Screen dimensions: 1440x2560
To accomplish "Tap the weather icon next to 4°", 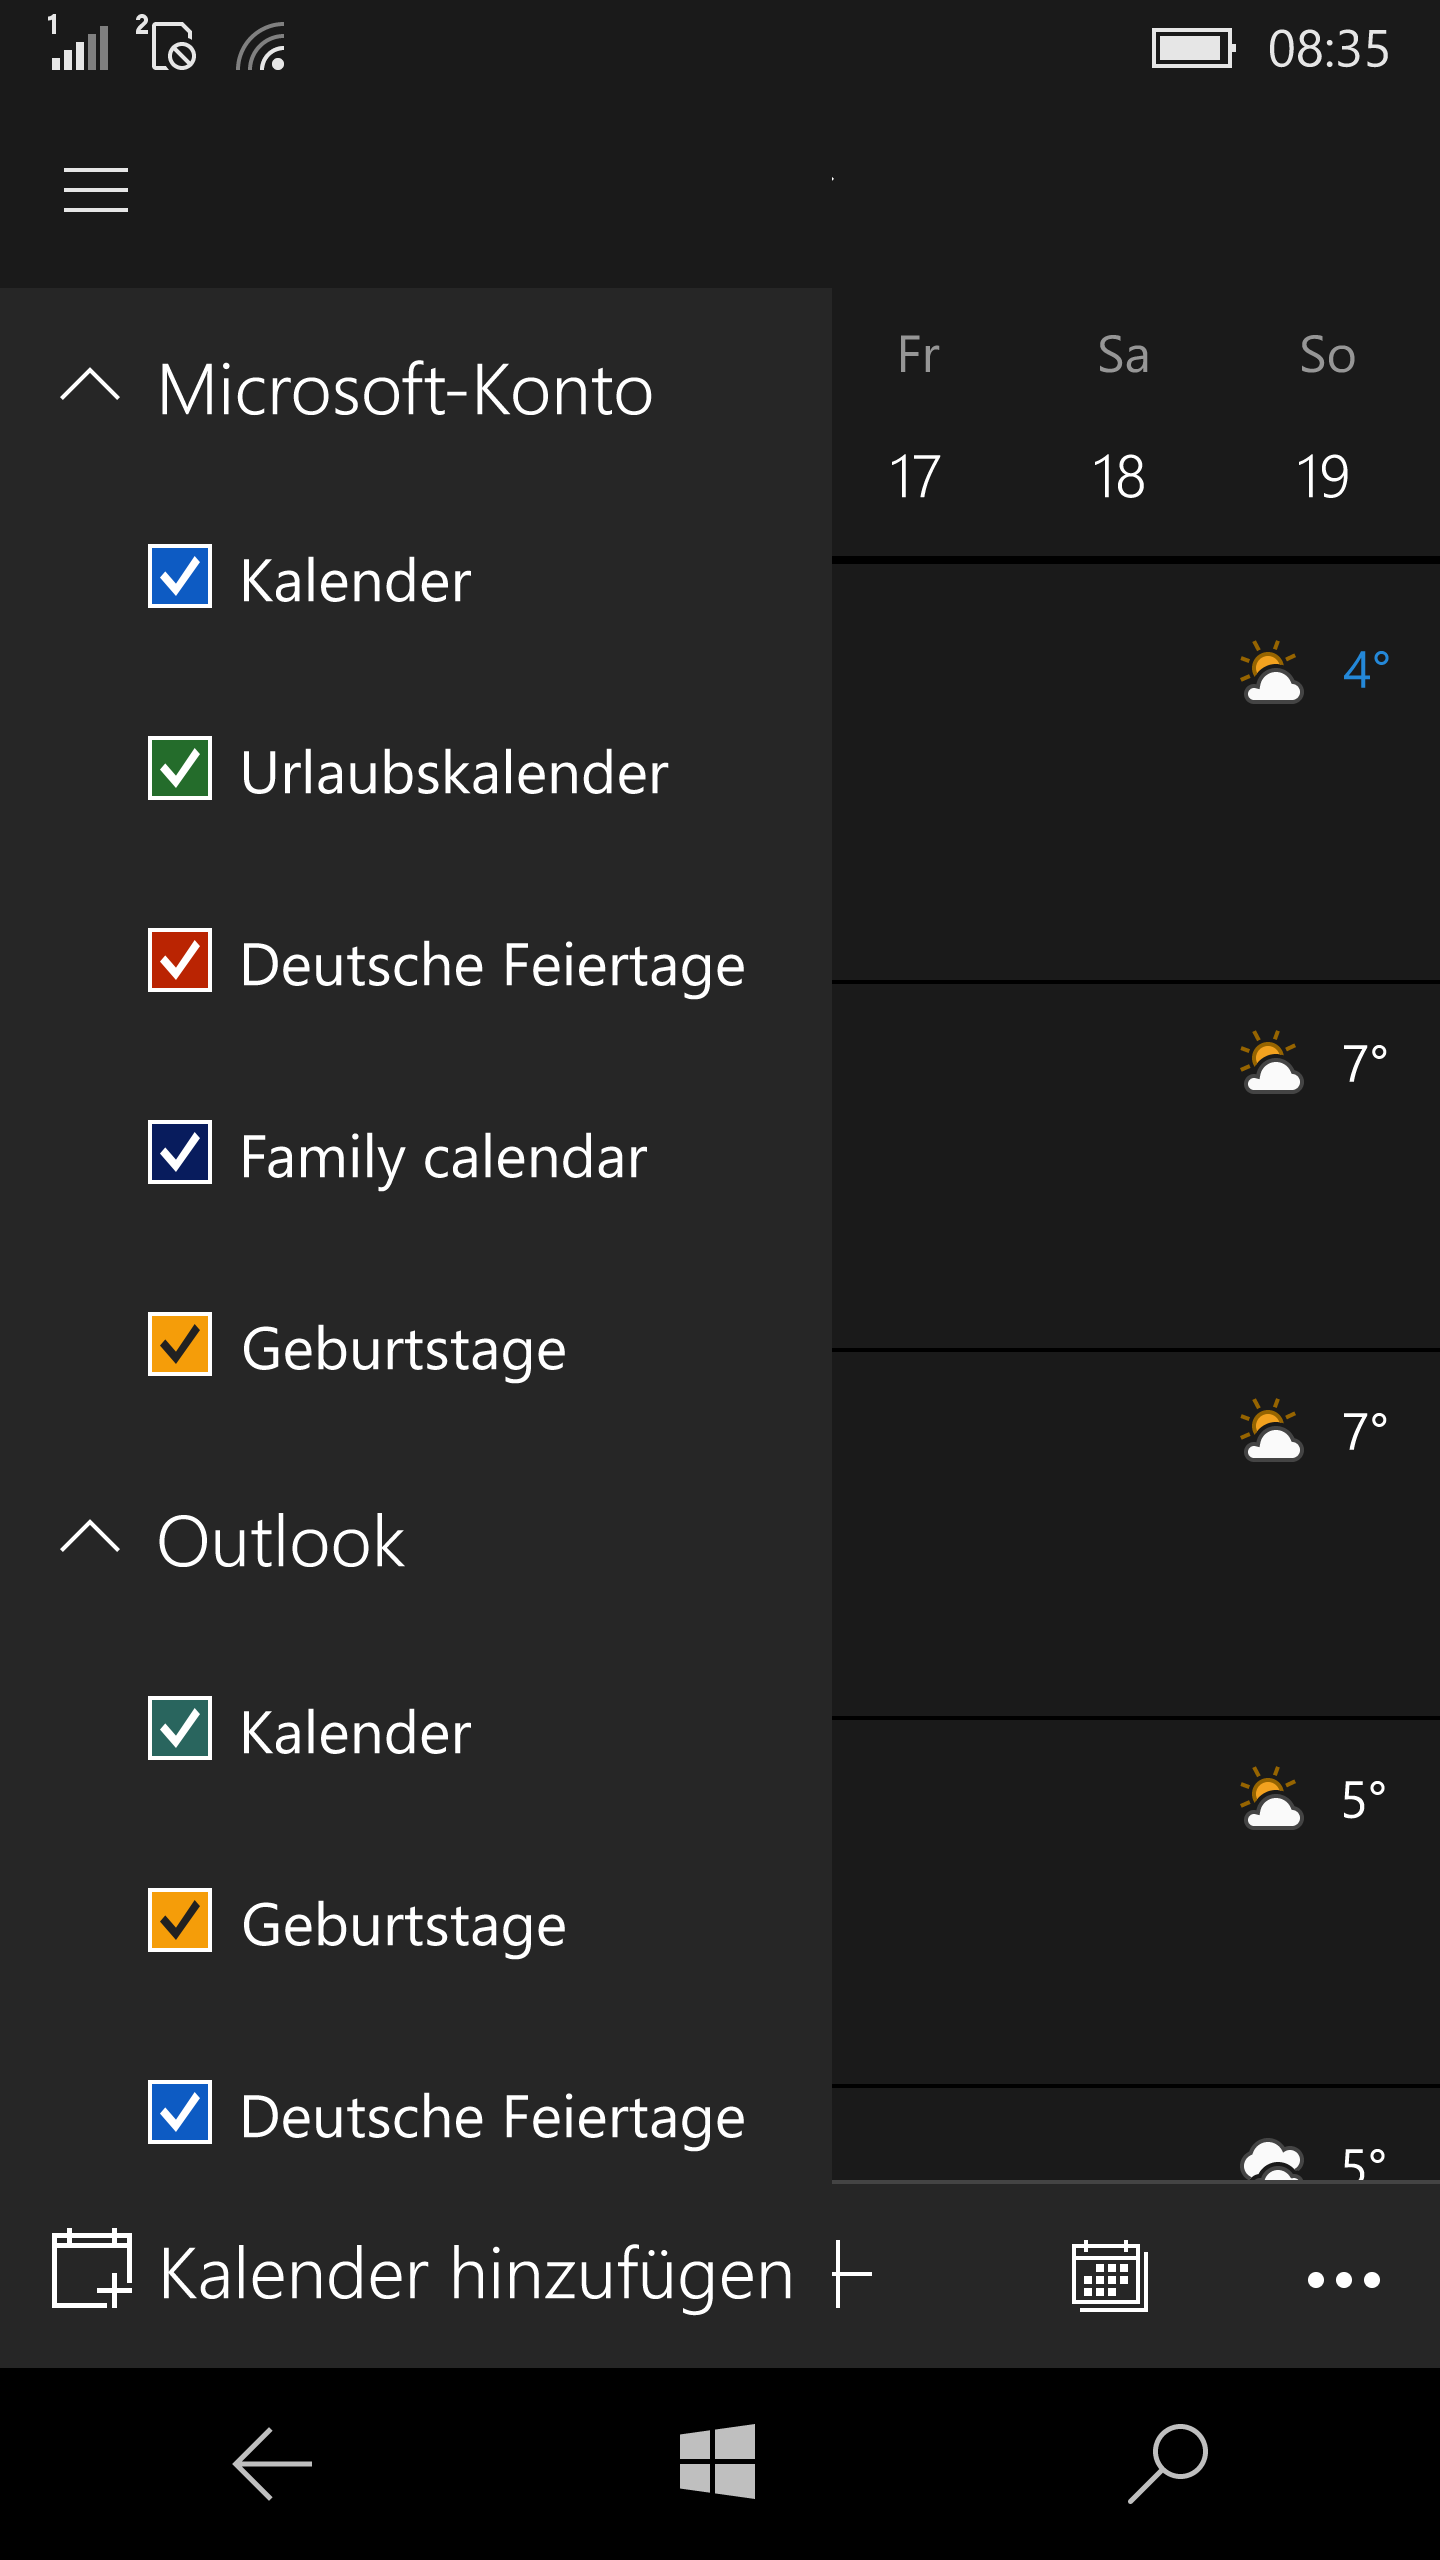I will [x=1270, y=672].
